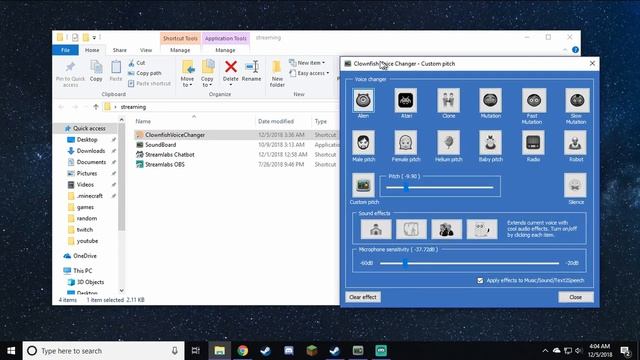Click Paste shortcut in the ribbon
640x360 pixels.
click(149, 83)
